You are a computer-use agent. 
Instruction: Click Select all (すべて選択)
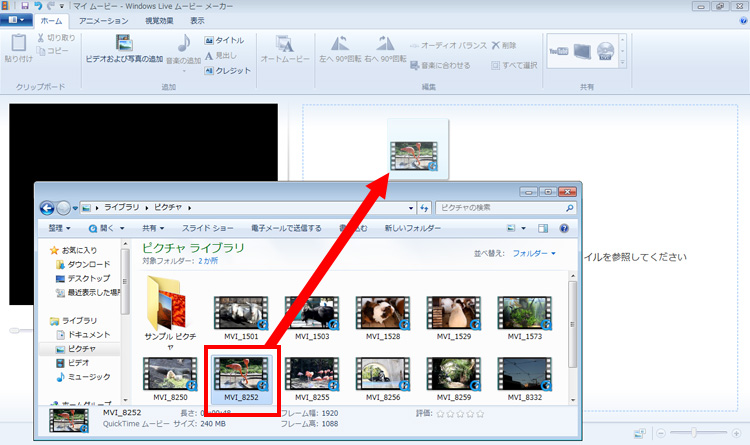pos(514,65)
